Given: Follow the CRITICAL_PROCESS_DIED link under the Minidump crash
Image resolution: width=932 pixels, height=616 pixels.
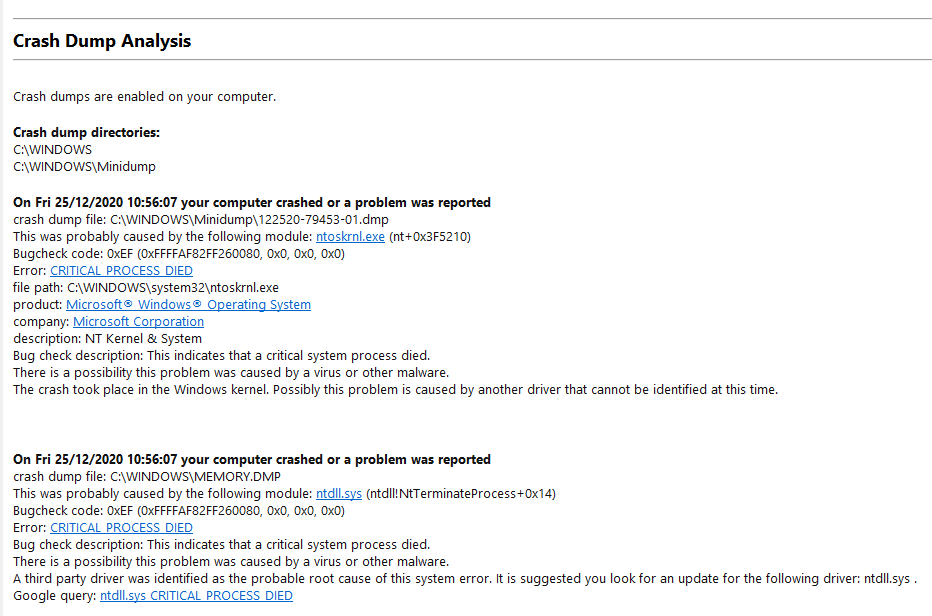Looking at the screenshot, I should [x=121, y=271].
